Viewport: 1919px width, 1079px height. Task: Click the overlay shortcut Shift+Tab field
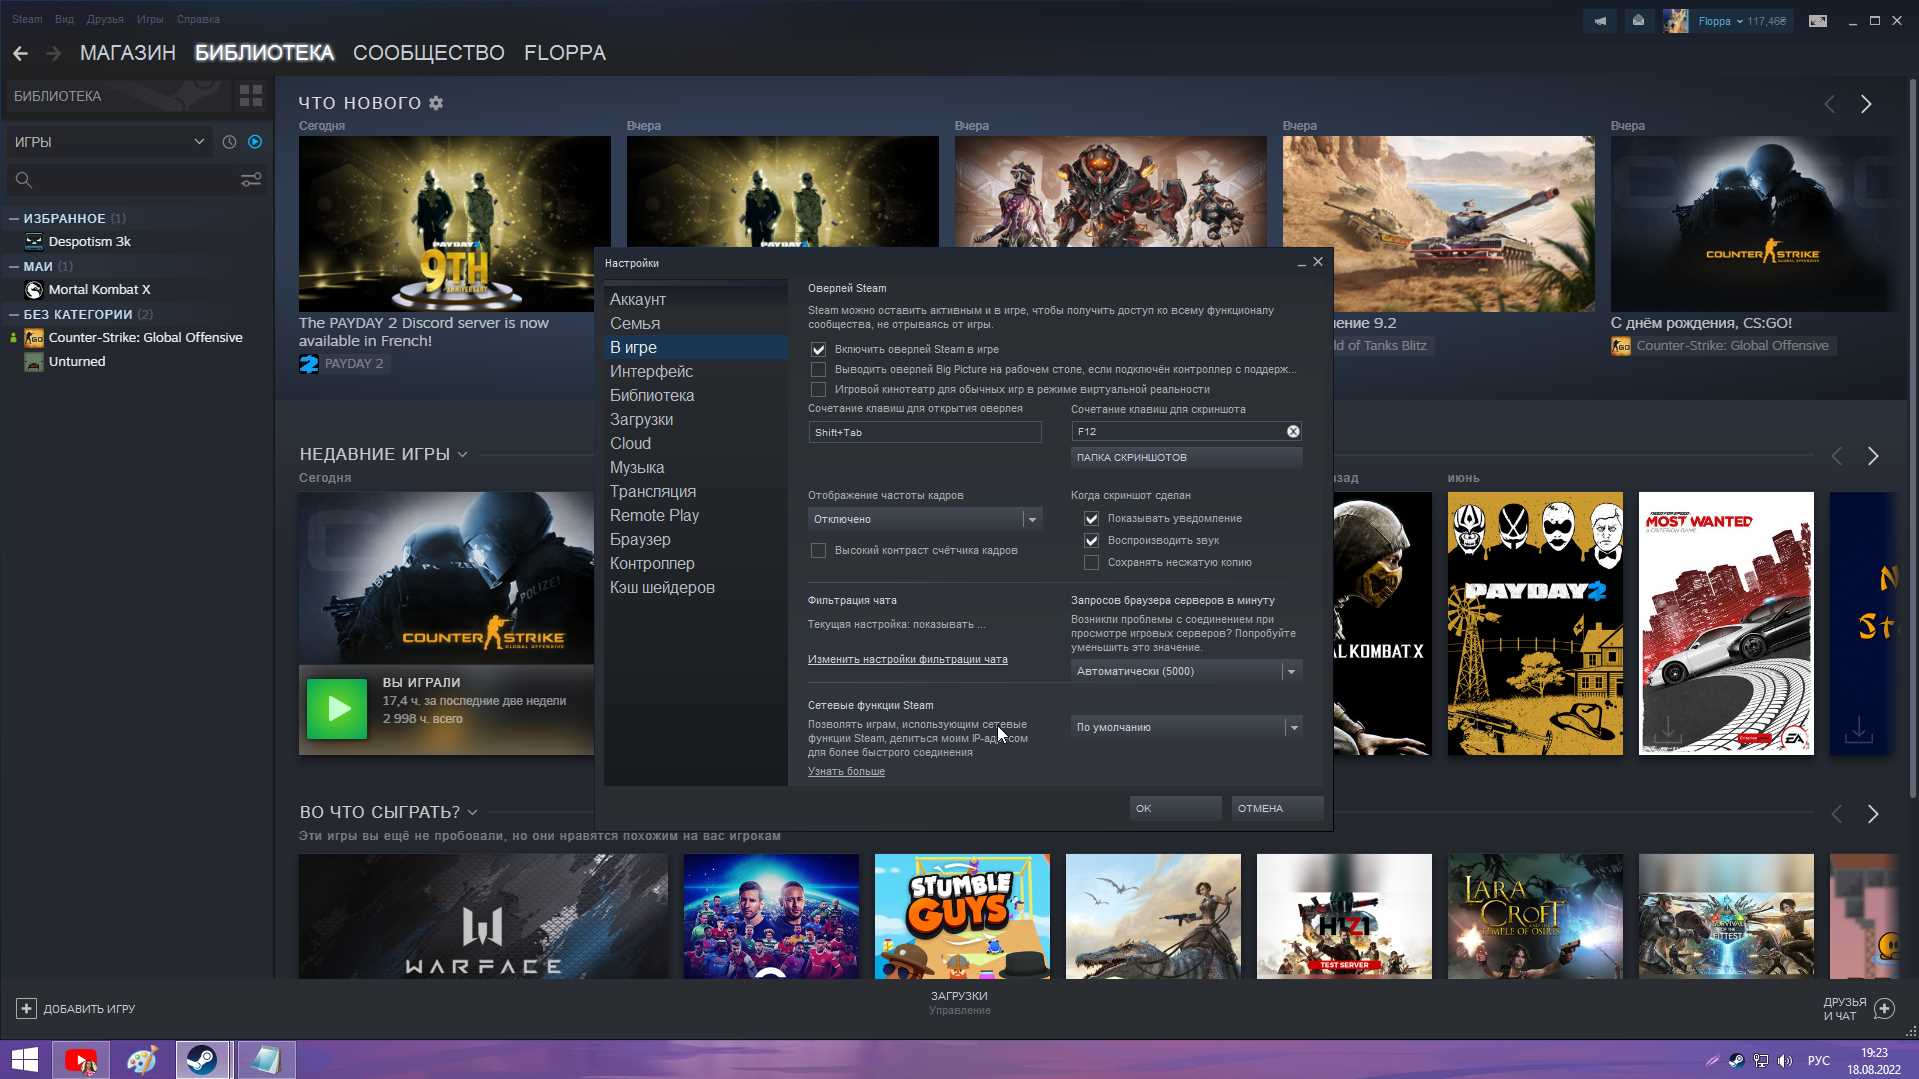point(925,432)
